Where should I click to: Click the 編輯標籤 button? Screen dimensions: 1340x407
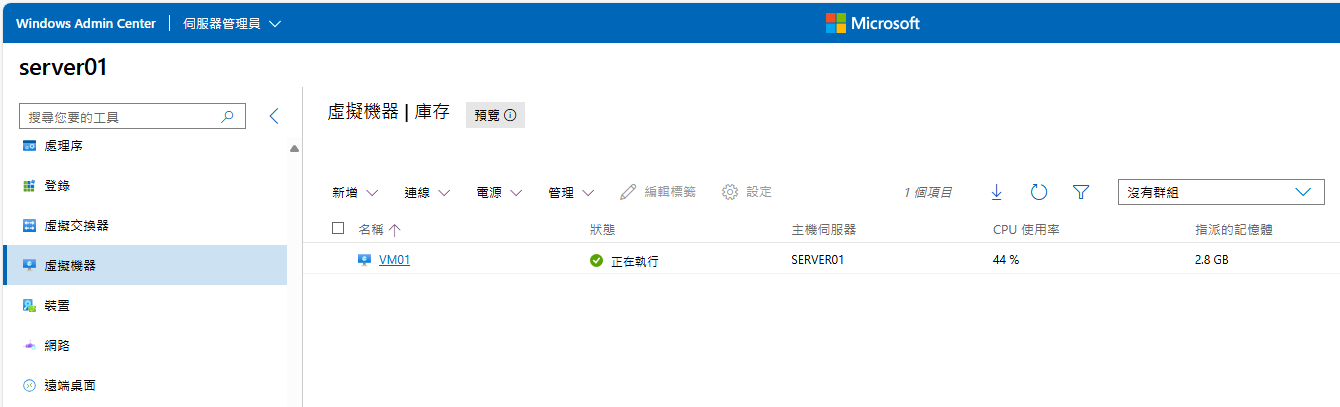(x=658, y=192)
